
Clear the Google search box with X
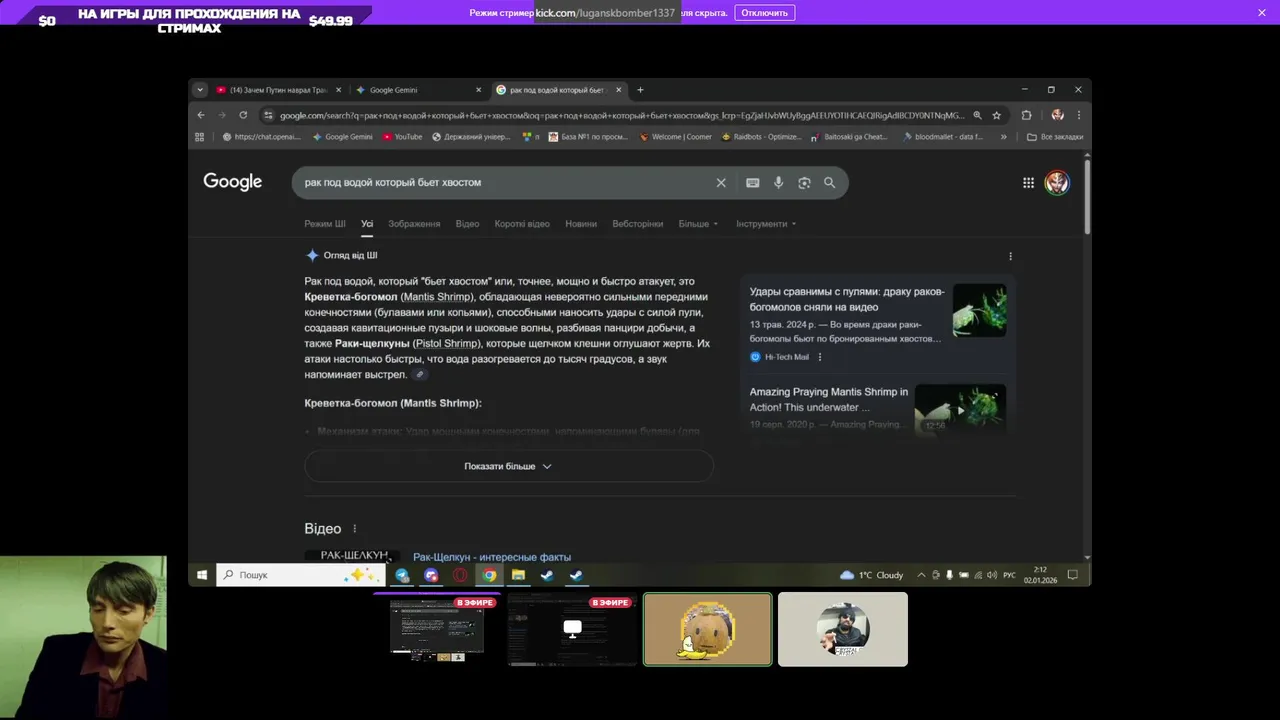(x=721, y=183)
